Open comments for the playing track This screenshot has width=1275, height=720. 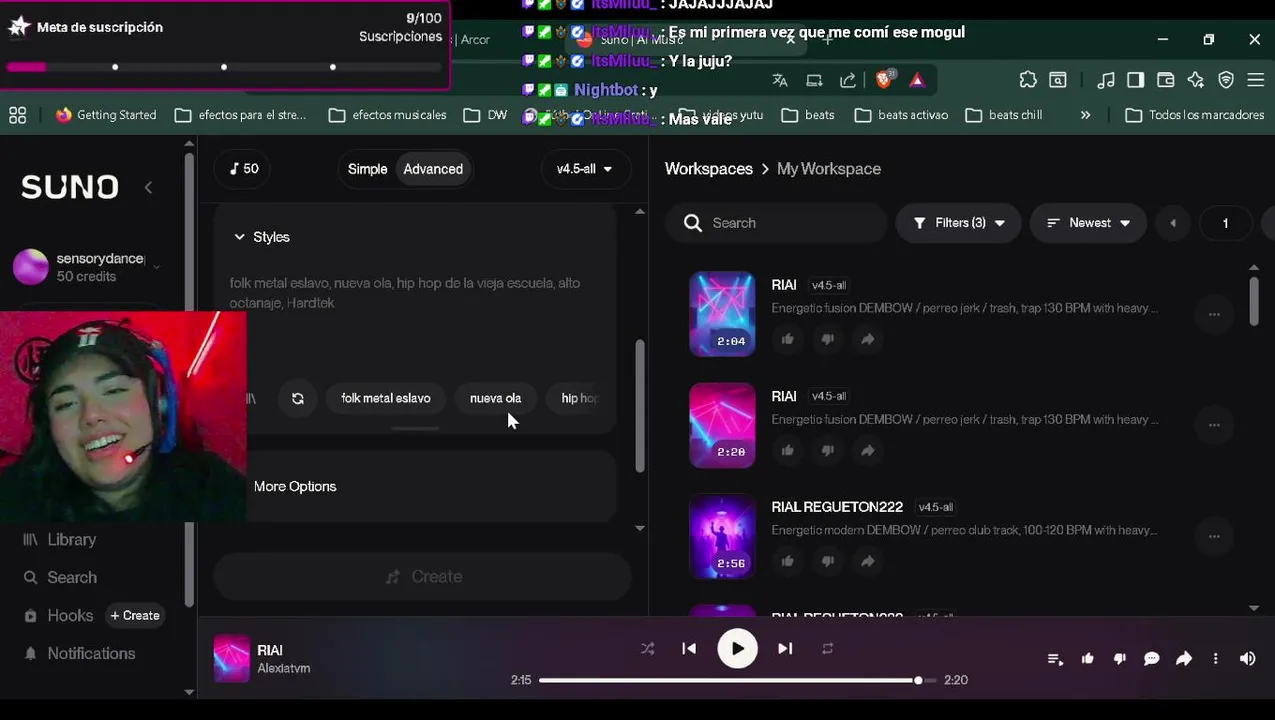tap(1151, 659)
